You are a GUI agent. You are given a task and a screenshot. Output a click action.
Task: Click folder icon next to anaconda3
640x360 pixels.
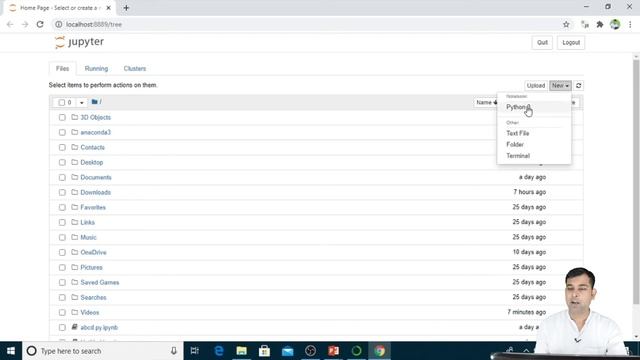[75, 132]
